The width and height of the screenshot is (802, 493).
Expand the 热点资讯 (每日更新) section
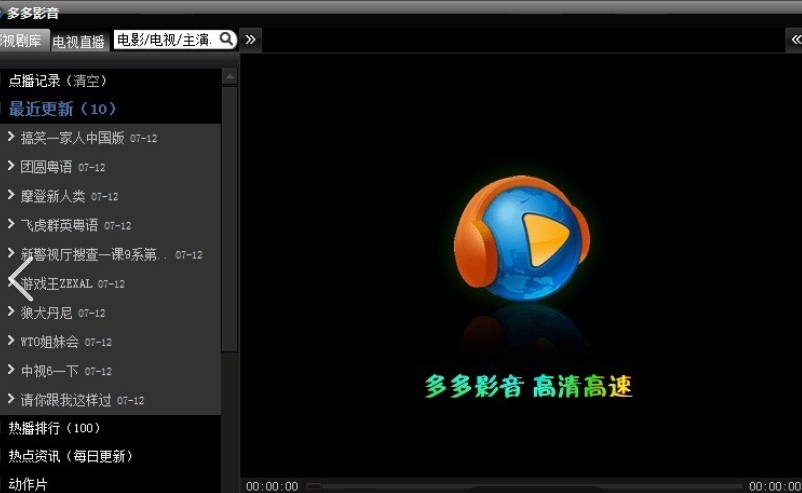pyautogui.click(x=71, y=456)
